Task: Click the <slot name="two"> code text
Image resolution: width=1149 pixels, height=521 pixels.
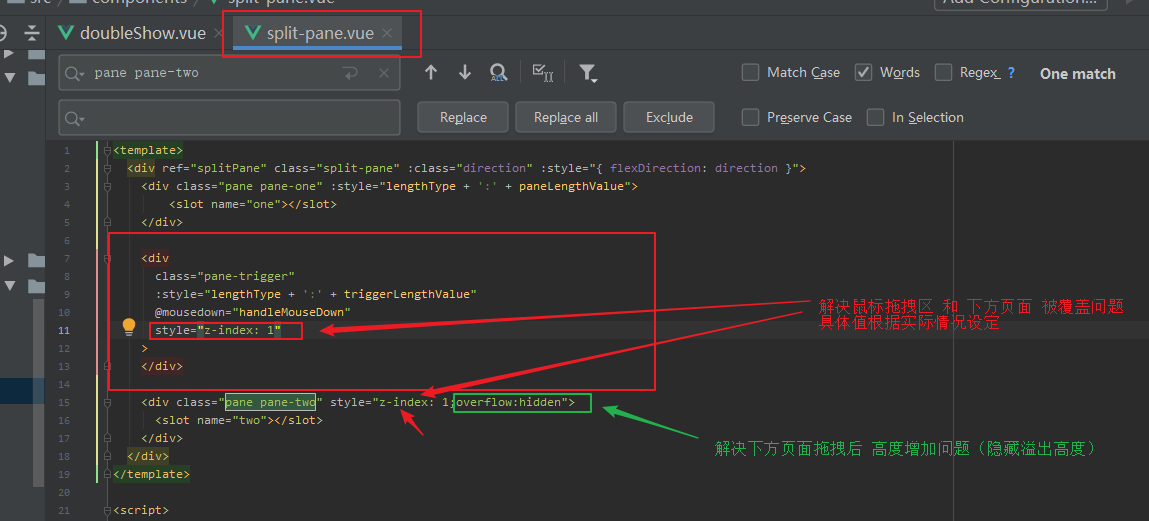Action: point(239,421)
